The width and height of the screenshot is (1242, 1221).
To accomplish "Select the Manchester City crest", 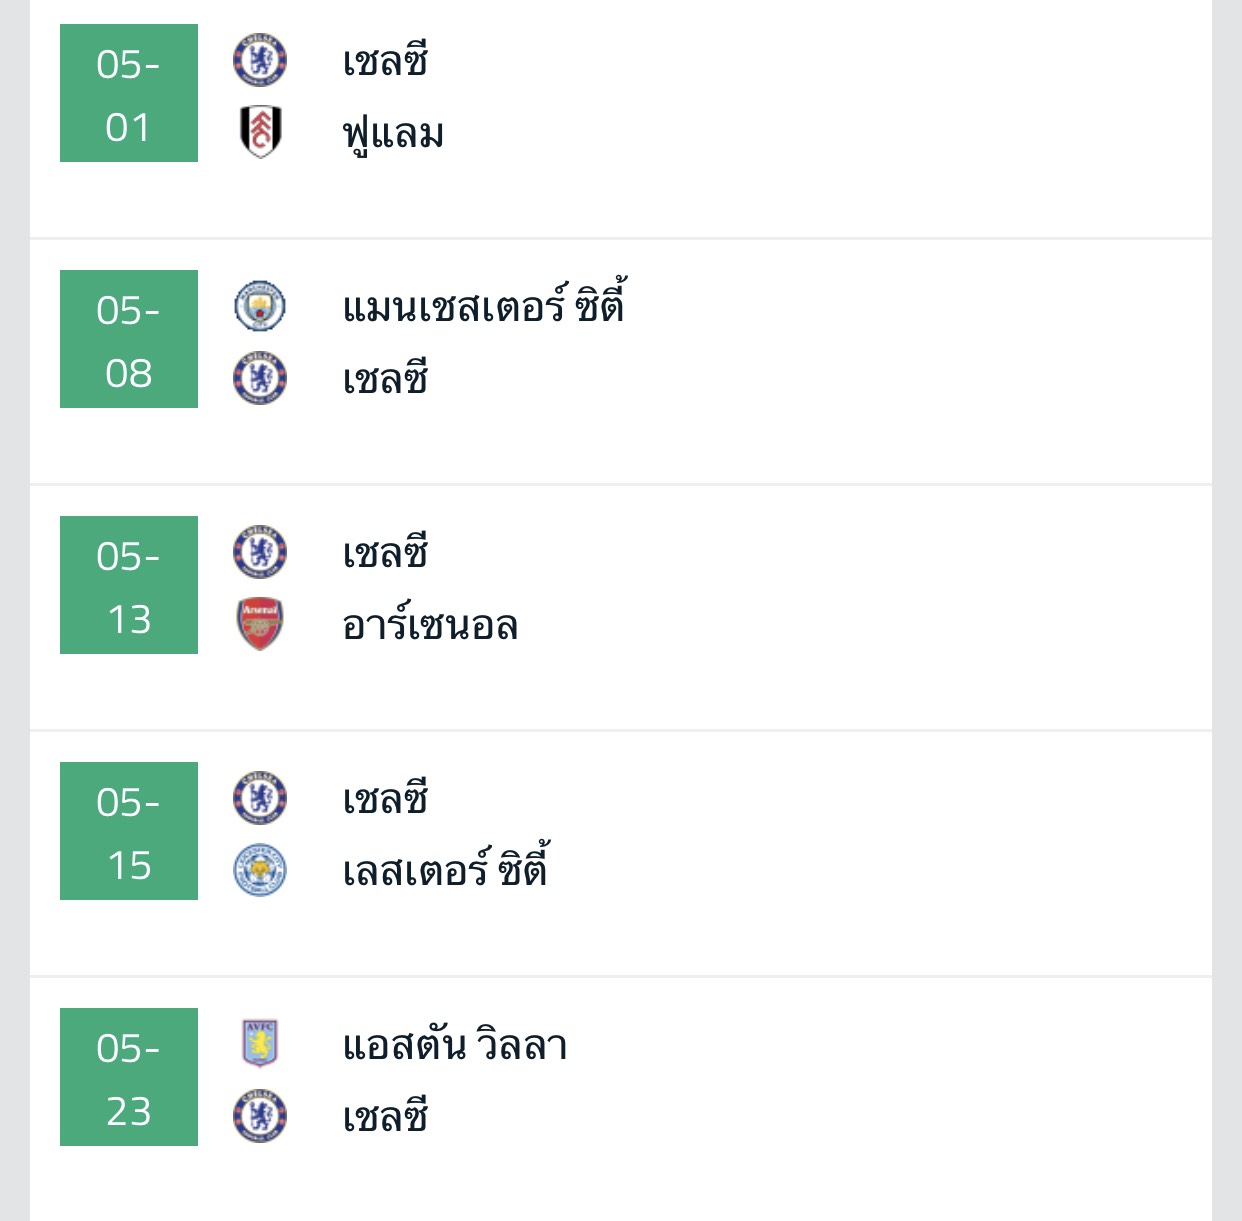I will 260,307.
